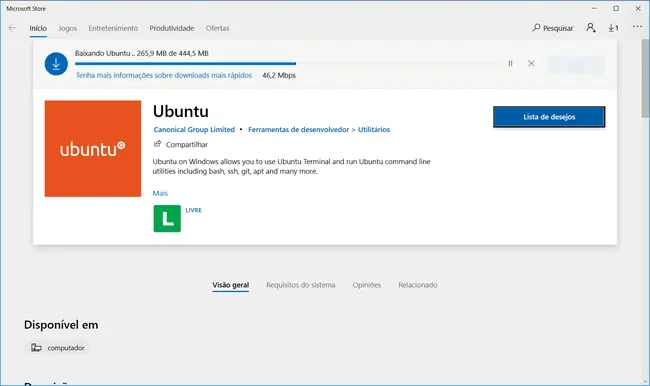Image resolution: width=650 pixels, height=386 pixels.
Task: Expand description with Mais link
Action: point(160,193)
